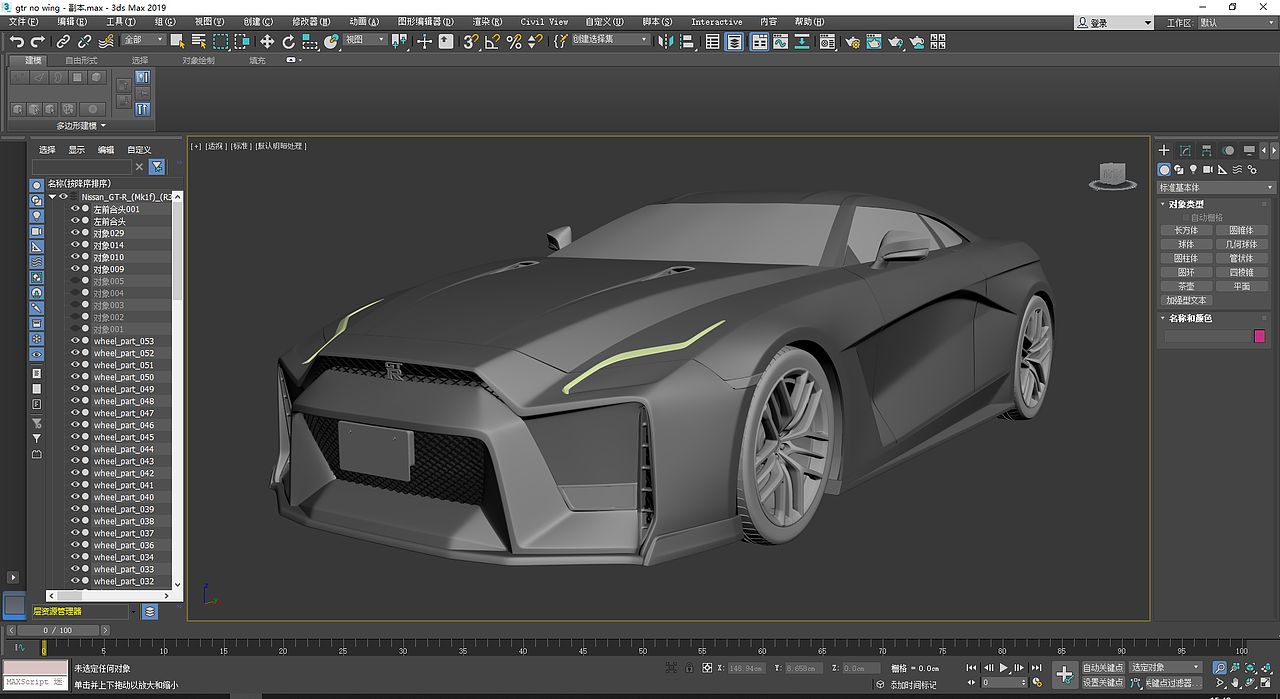Activate the Select and Rotate tool
Screen dimensions: 1280x699
coord(287,41)
